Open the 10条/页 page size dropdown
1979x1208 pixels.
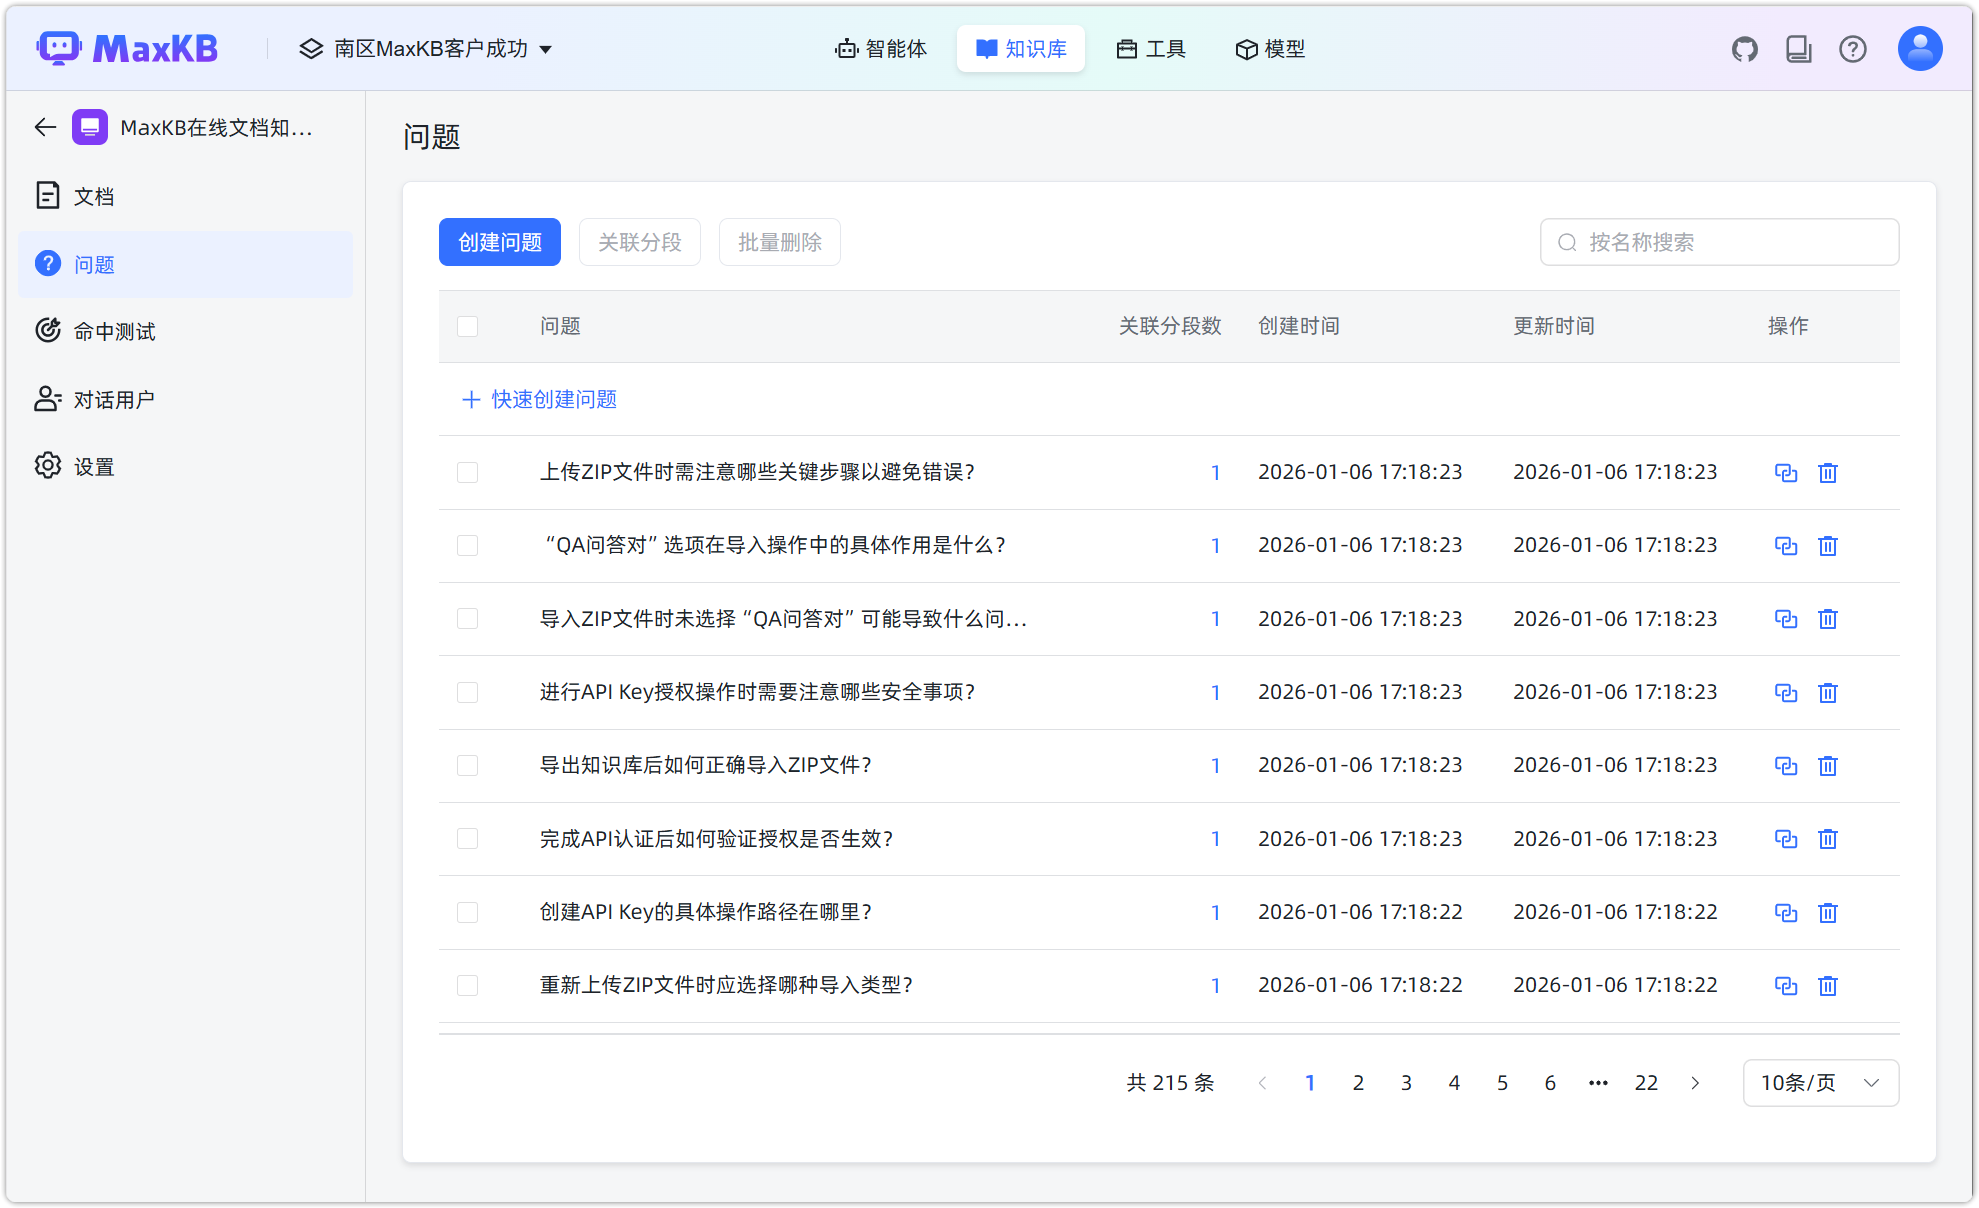[x=1819, y=1082]
